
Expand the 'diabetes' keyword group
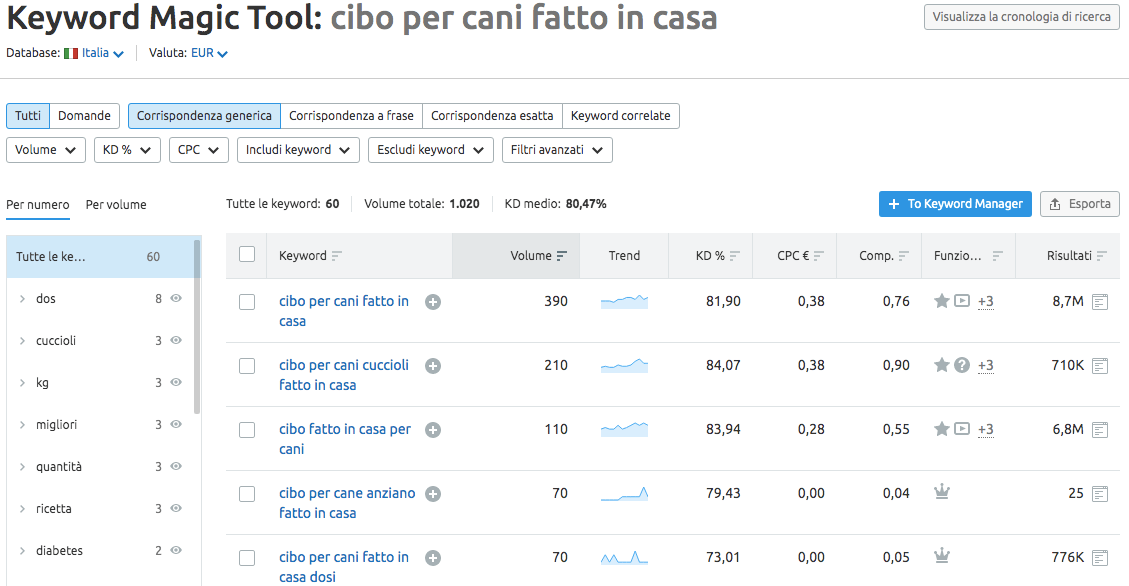click(22, 551)
